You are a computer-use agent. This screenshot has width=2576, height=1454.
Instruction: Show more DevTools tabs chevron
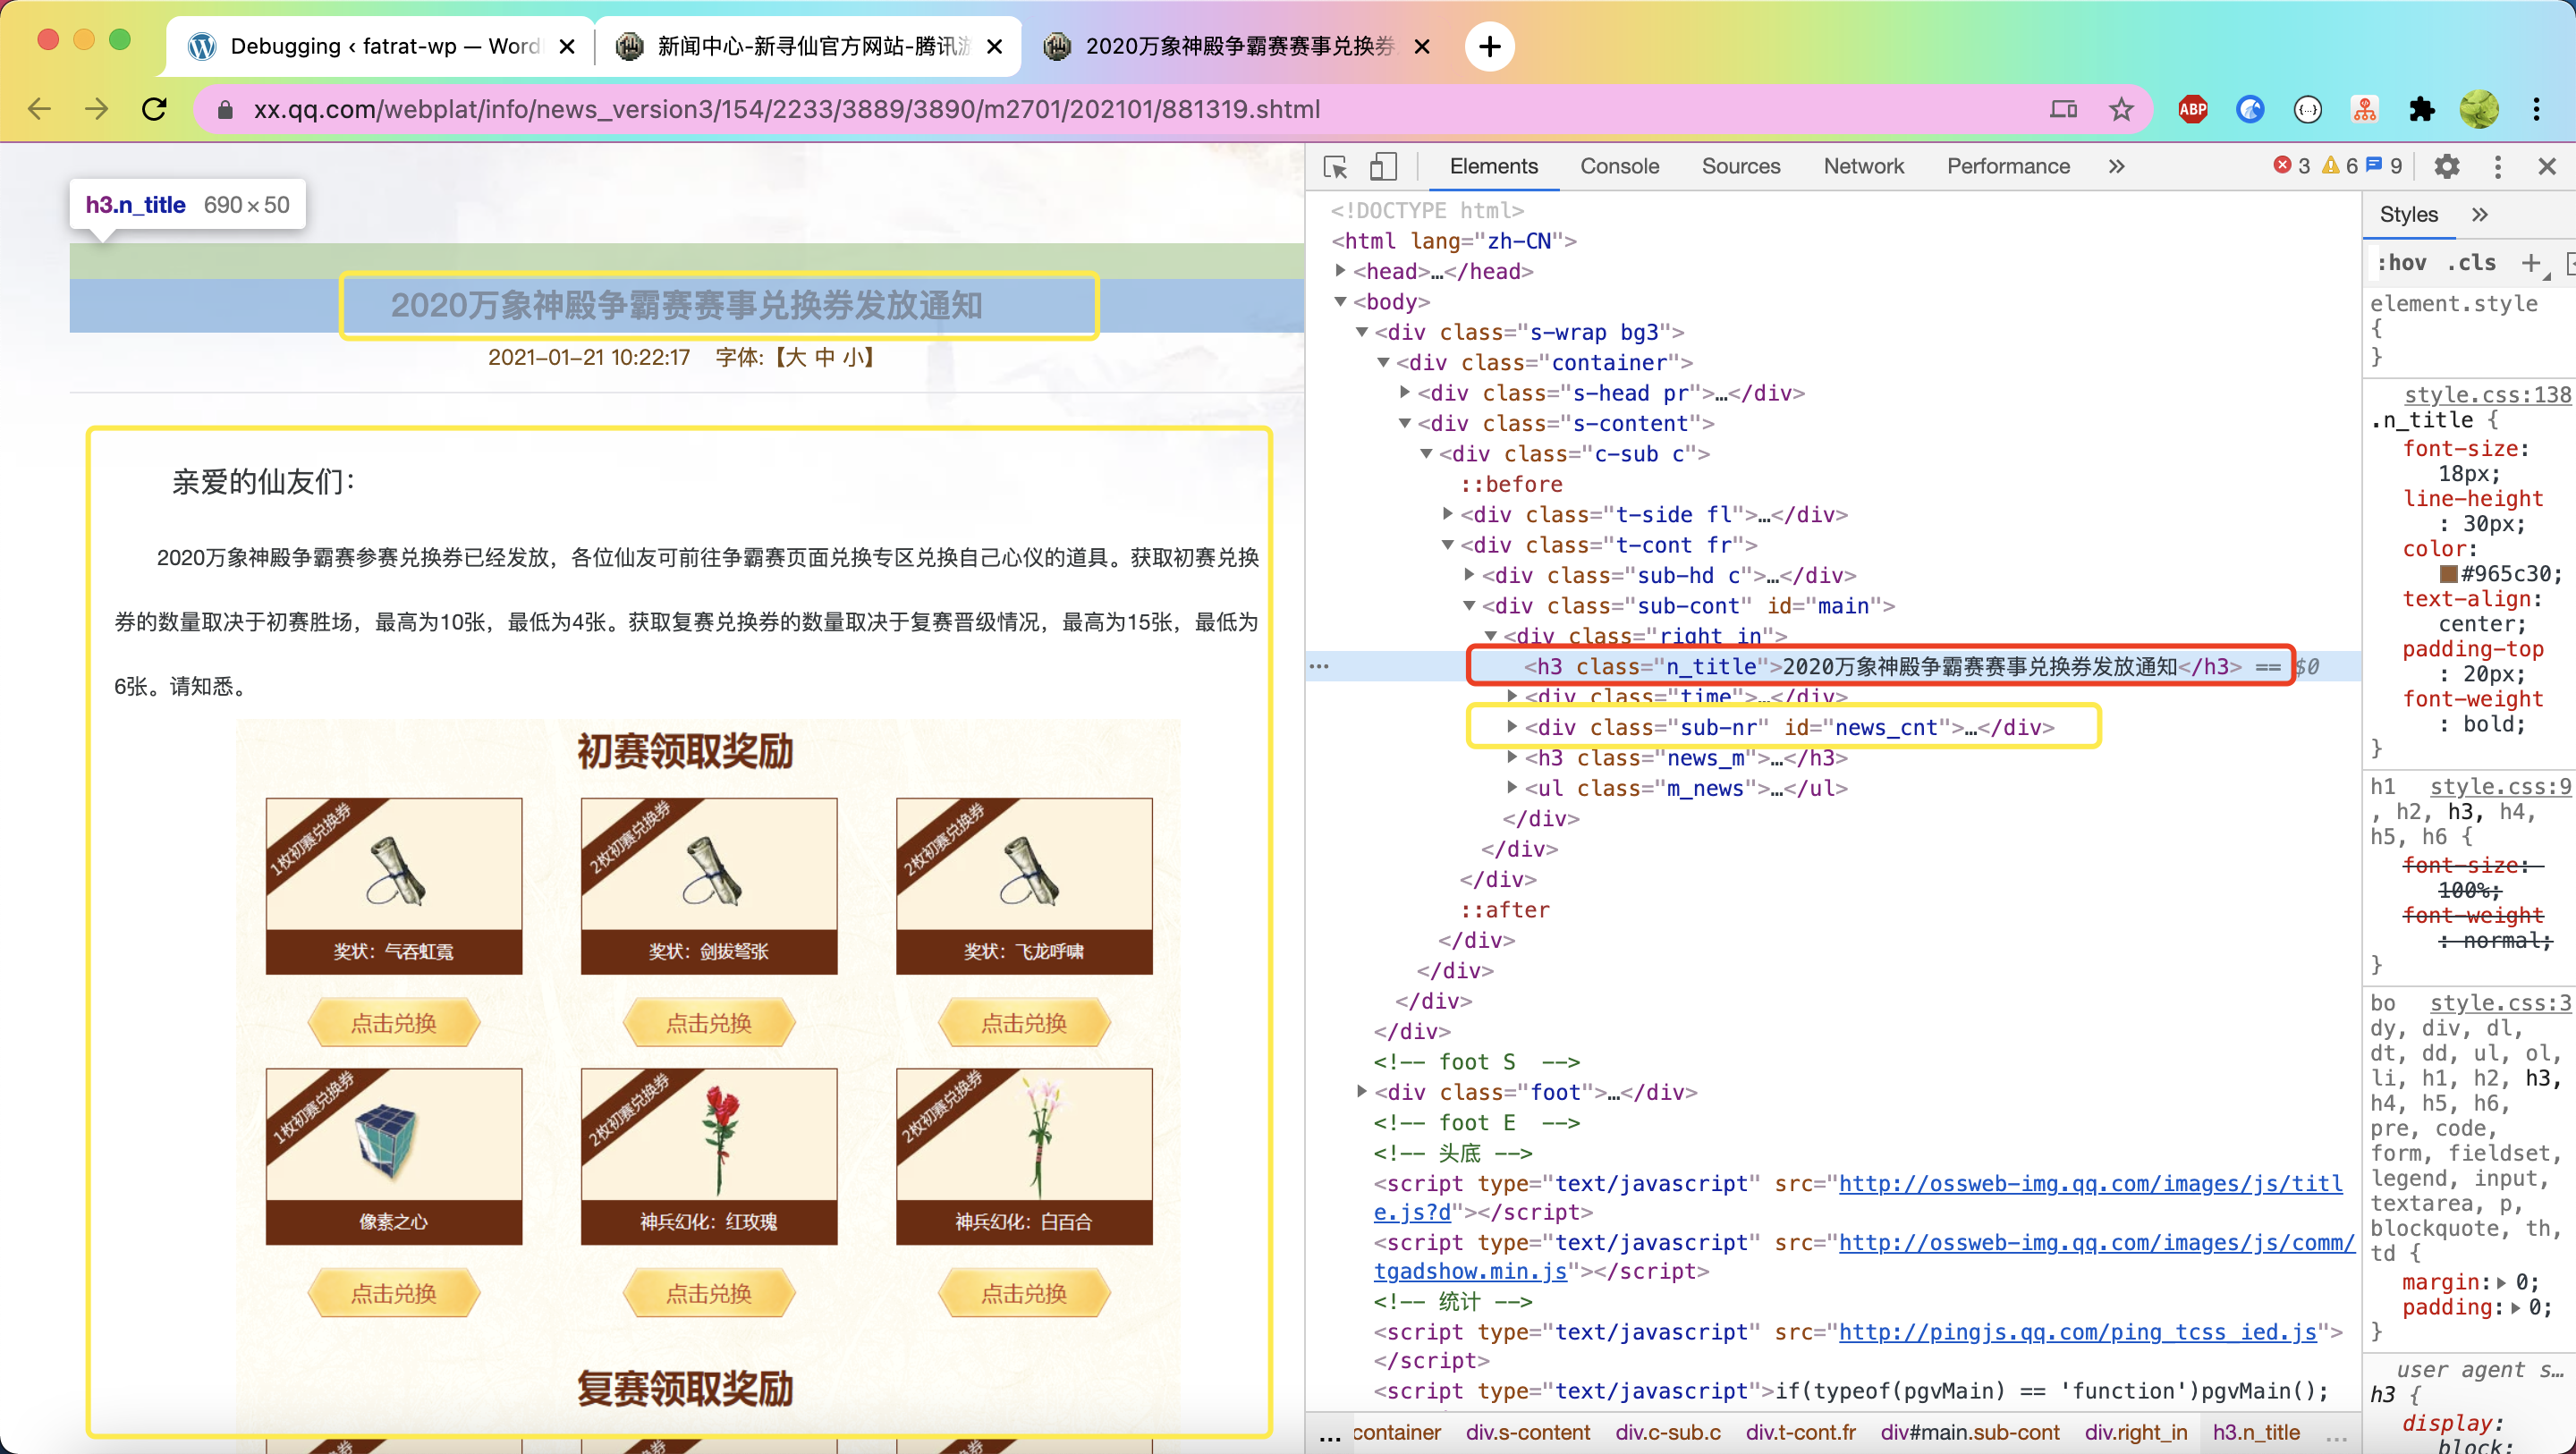pyautogui.click(x=2116, y=166)
